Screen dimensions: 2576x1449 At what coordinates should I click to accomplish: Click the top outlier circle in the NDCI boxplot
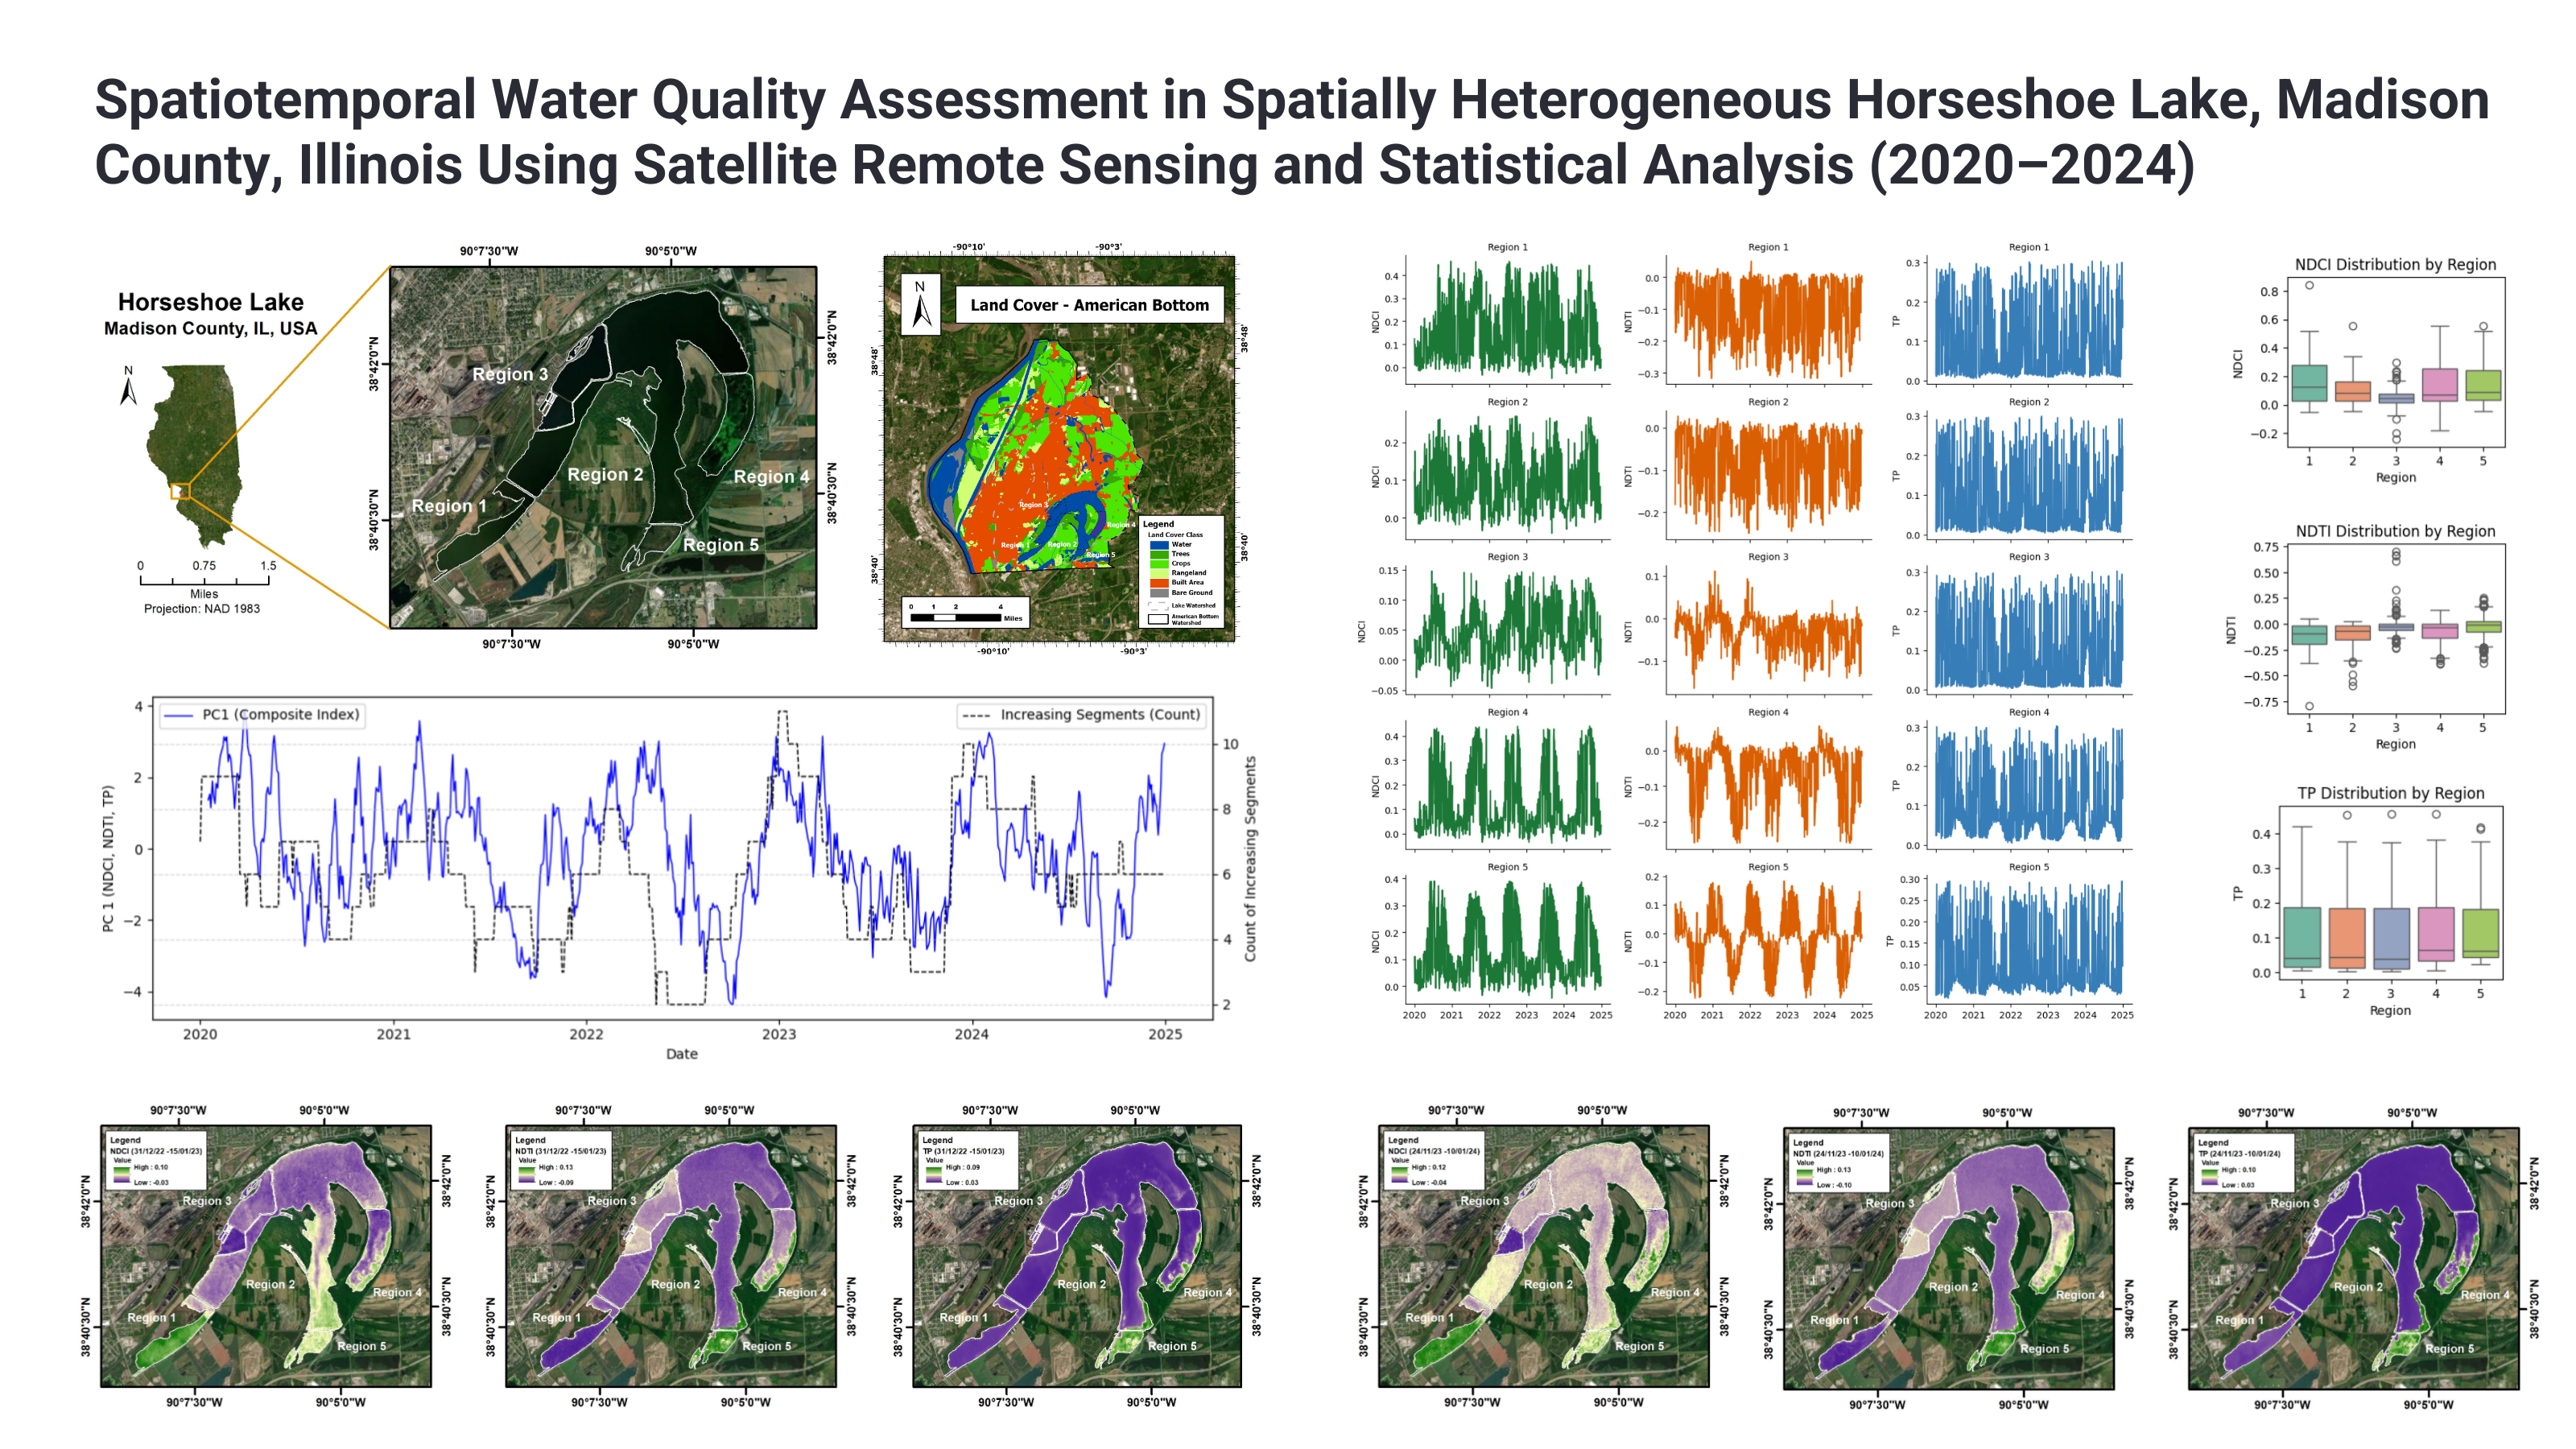(2309, 285)
